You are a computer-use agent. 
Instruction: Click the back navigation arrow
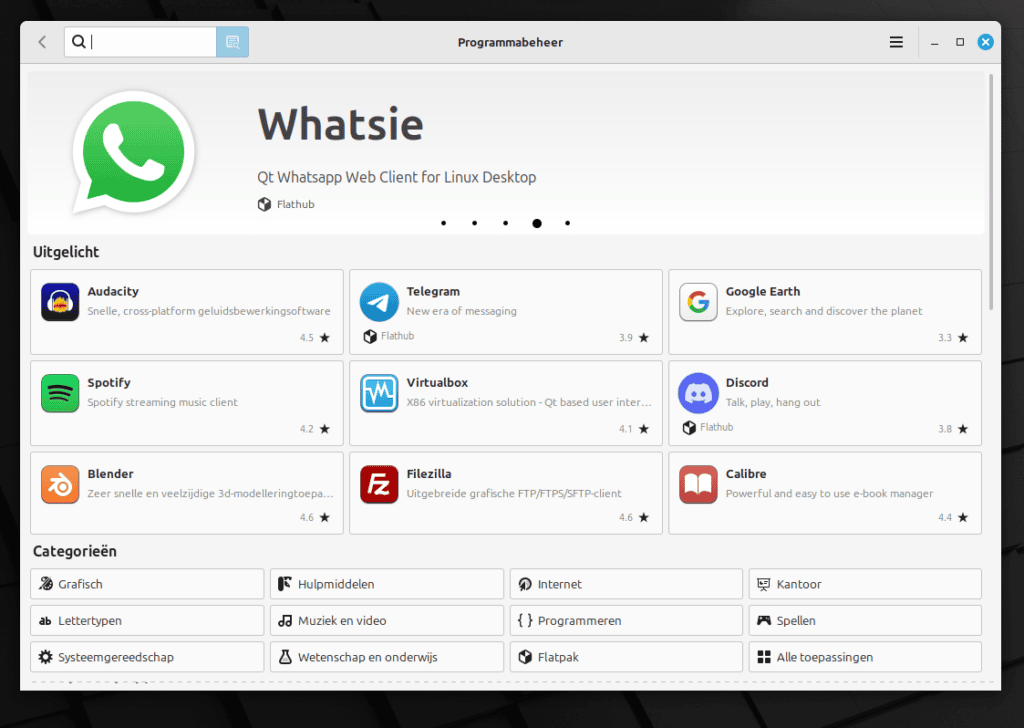41,41
